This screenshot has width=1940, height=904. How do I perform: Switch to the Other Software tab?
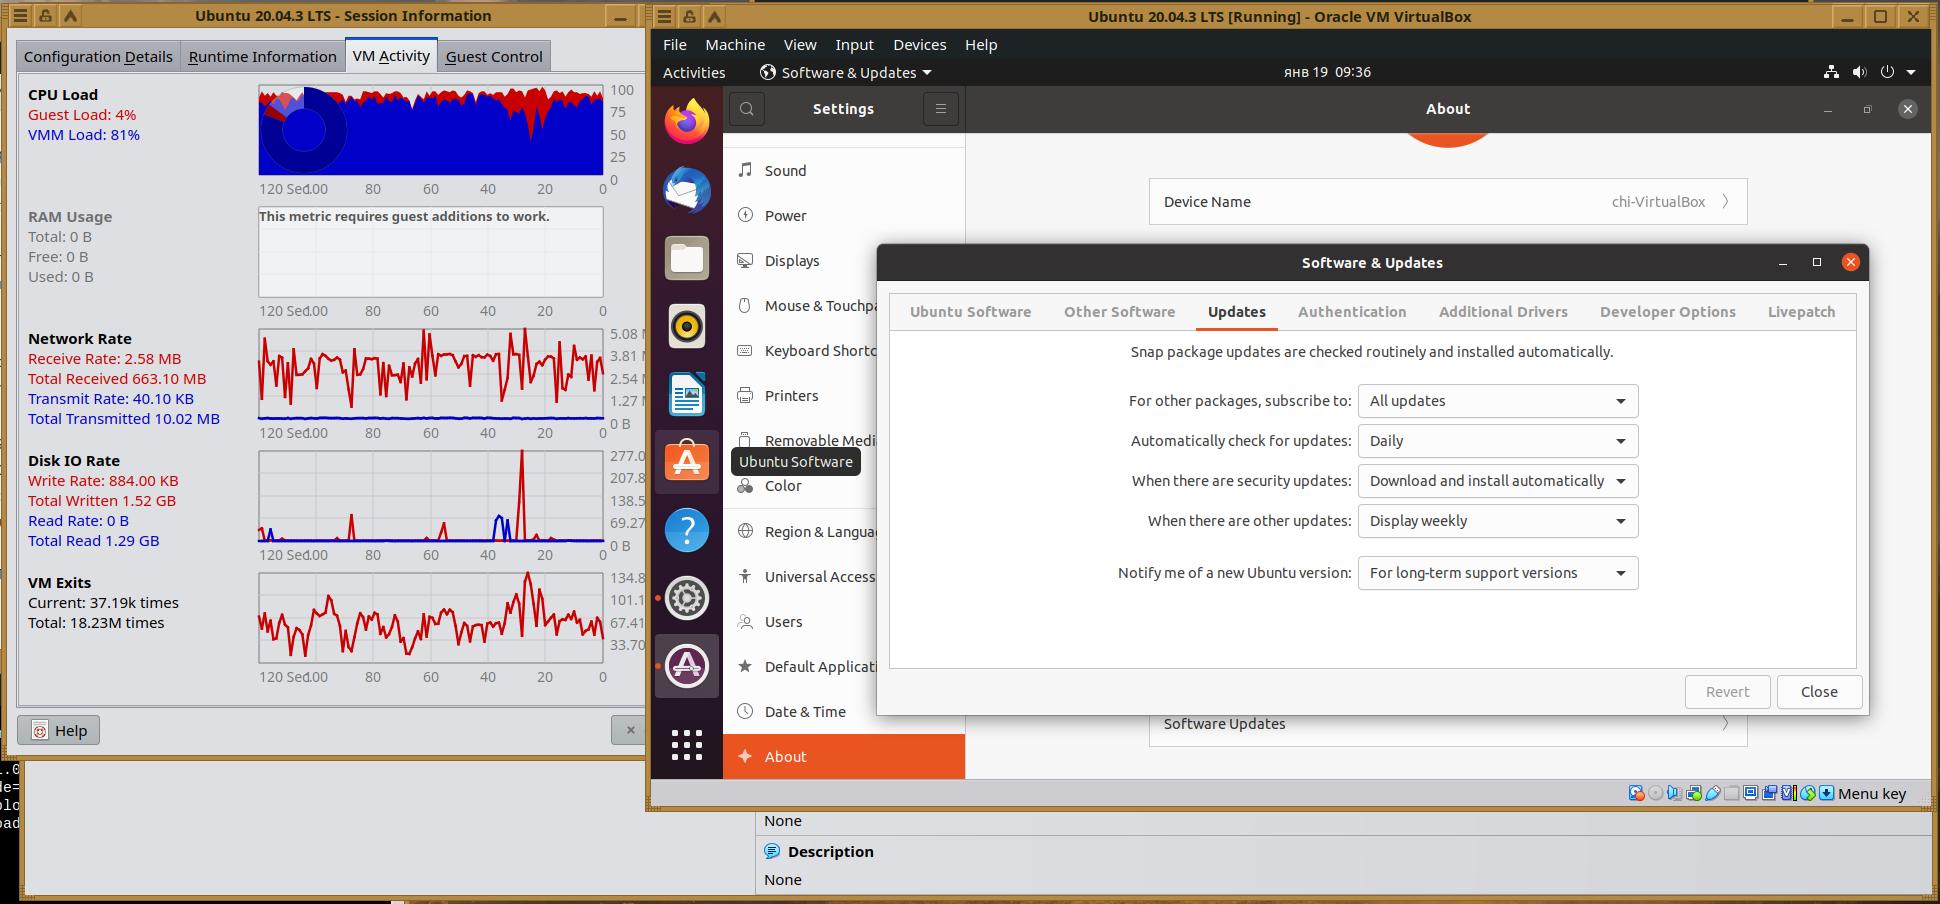(x=1119, y=312)
